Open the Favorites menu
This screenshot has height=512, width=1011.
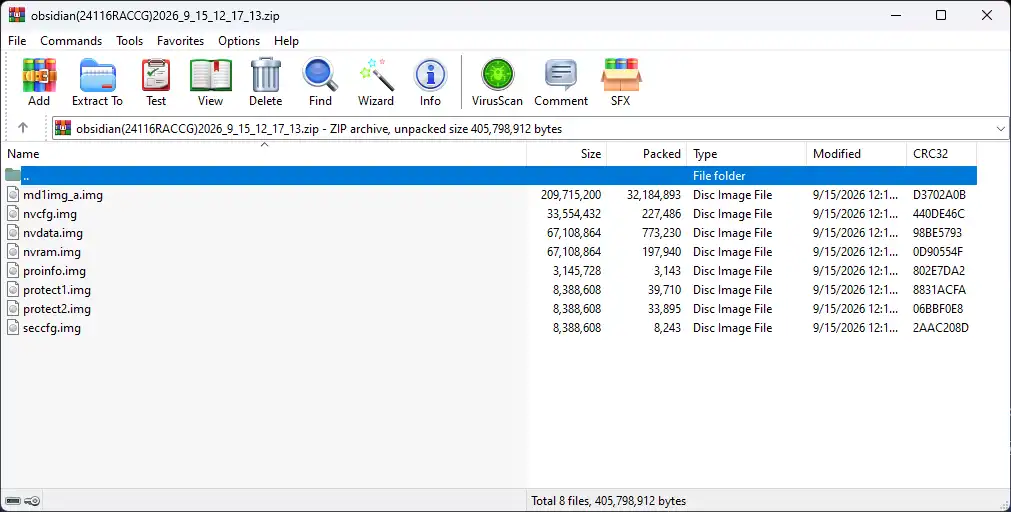(181, 41)
